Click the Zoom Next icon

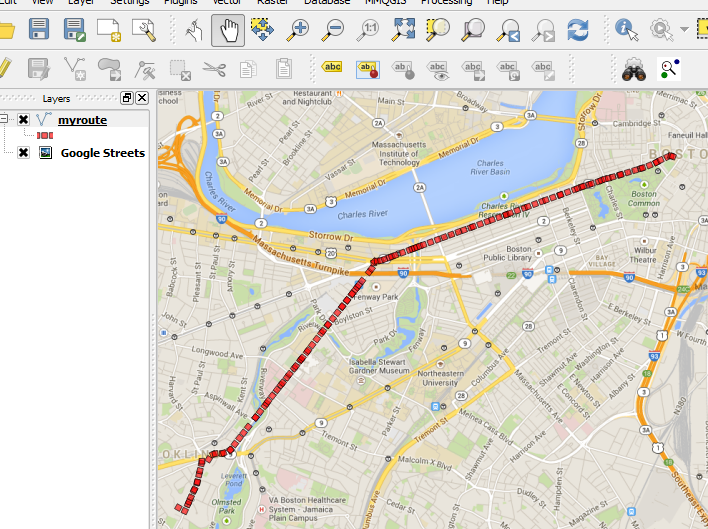(543, 30)
